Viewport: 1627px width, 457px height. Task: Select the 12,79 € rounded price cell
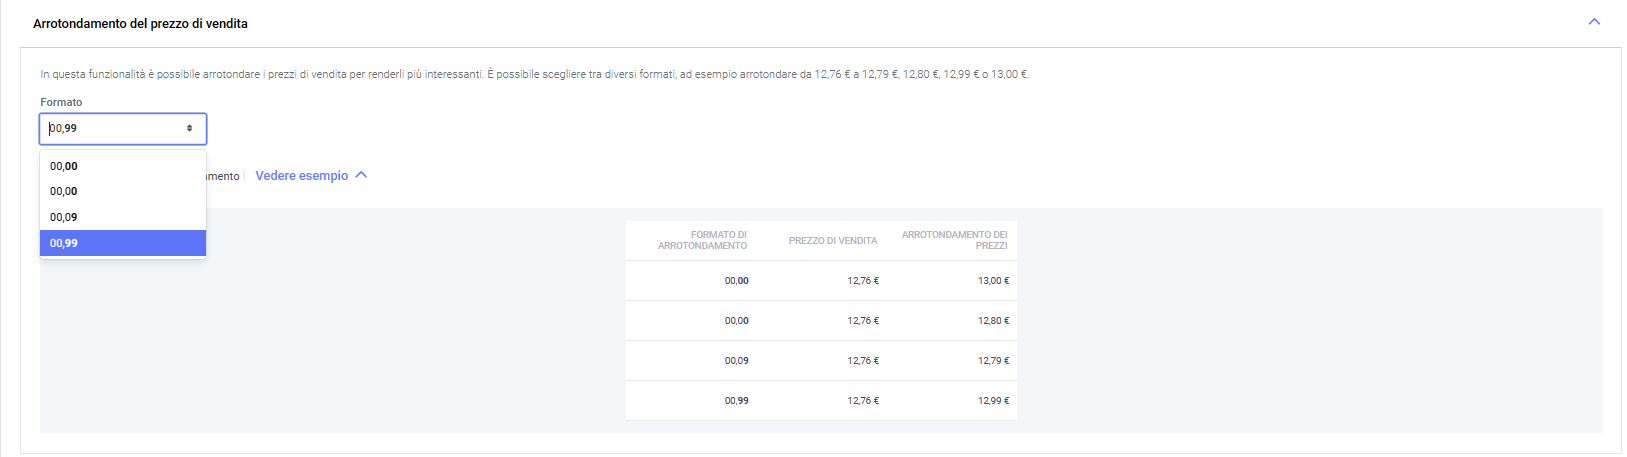coord(993,361)
